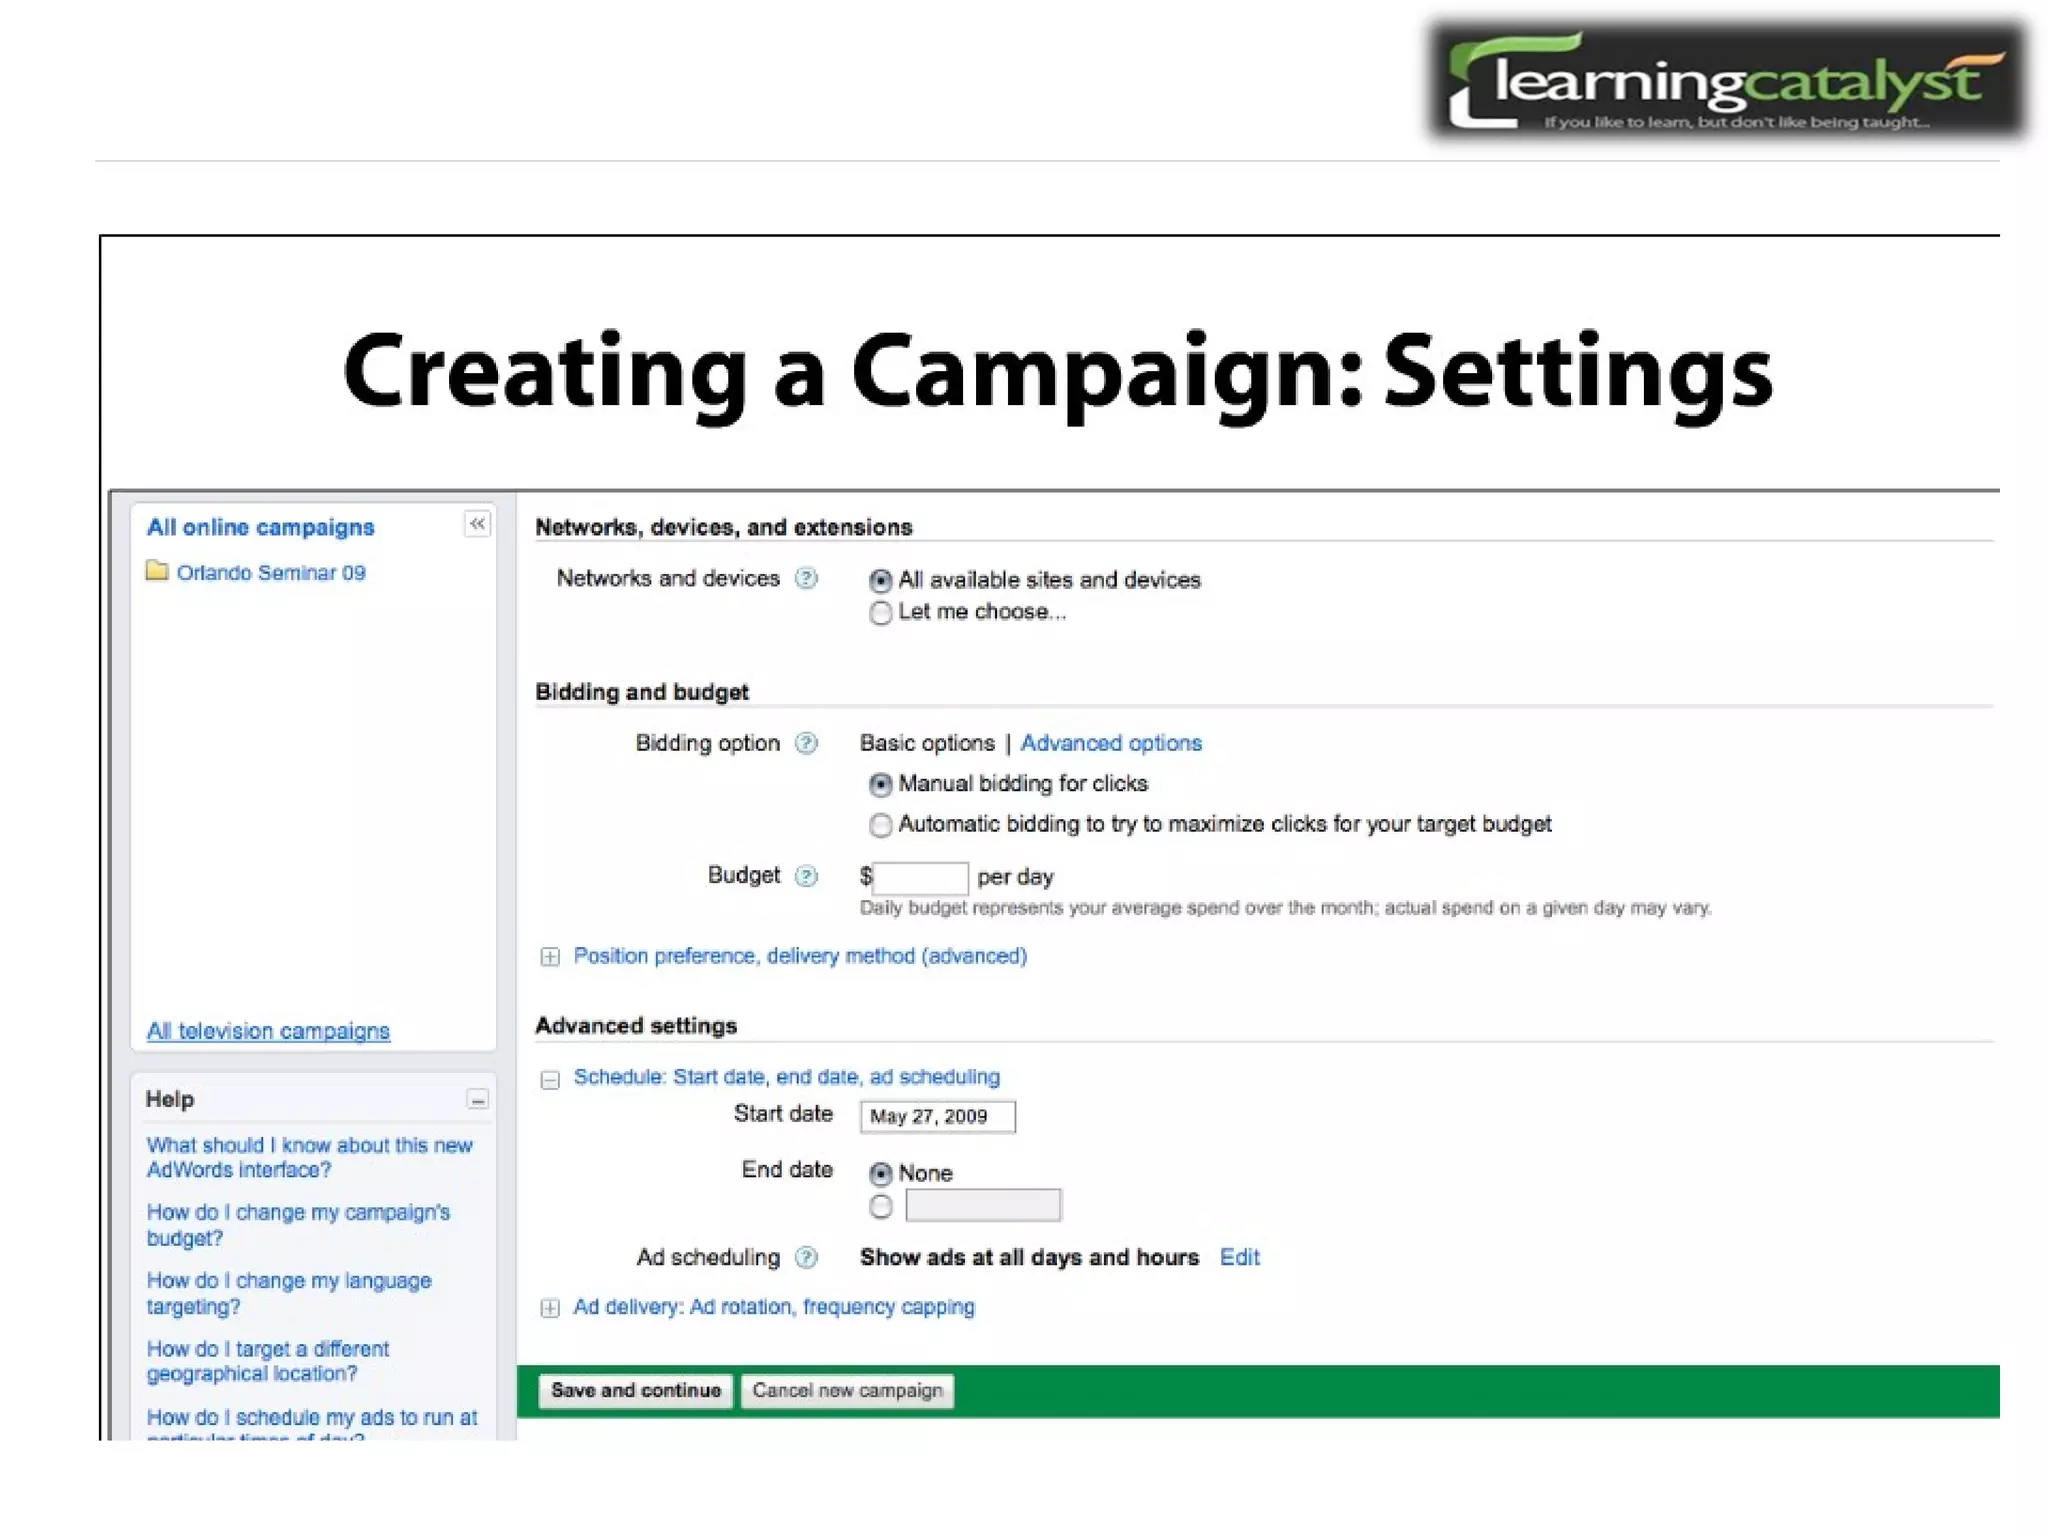2048x1536 pixels.
Task: Select Manual bidding for clicks
Action: click(880, 785)
